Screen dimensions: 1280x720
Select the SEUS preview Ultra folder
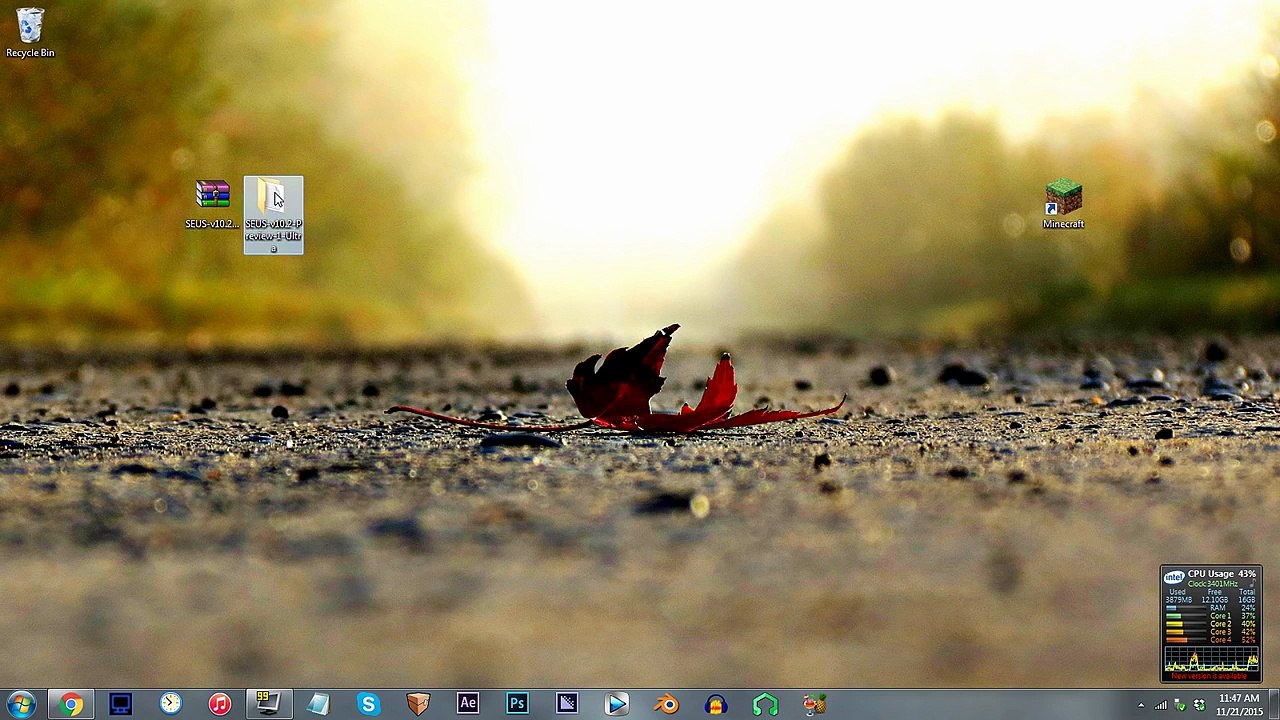coord(273,215)
